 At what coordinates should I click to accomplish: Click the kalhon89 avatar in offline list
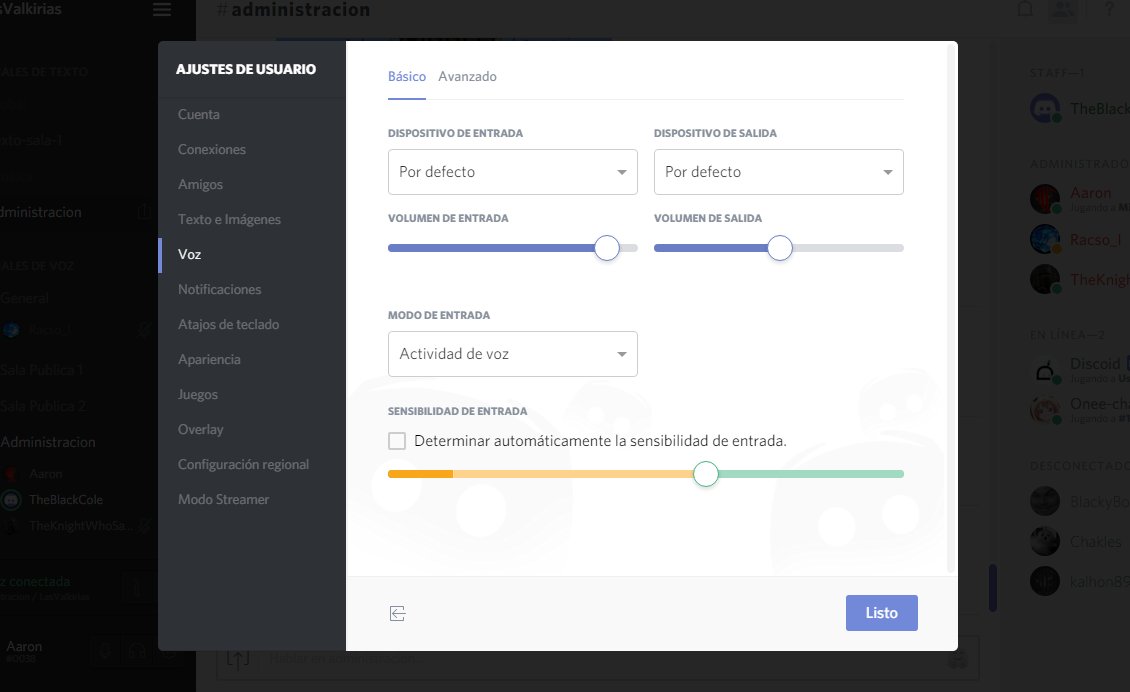(1045, 581)
